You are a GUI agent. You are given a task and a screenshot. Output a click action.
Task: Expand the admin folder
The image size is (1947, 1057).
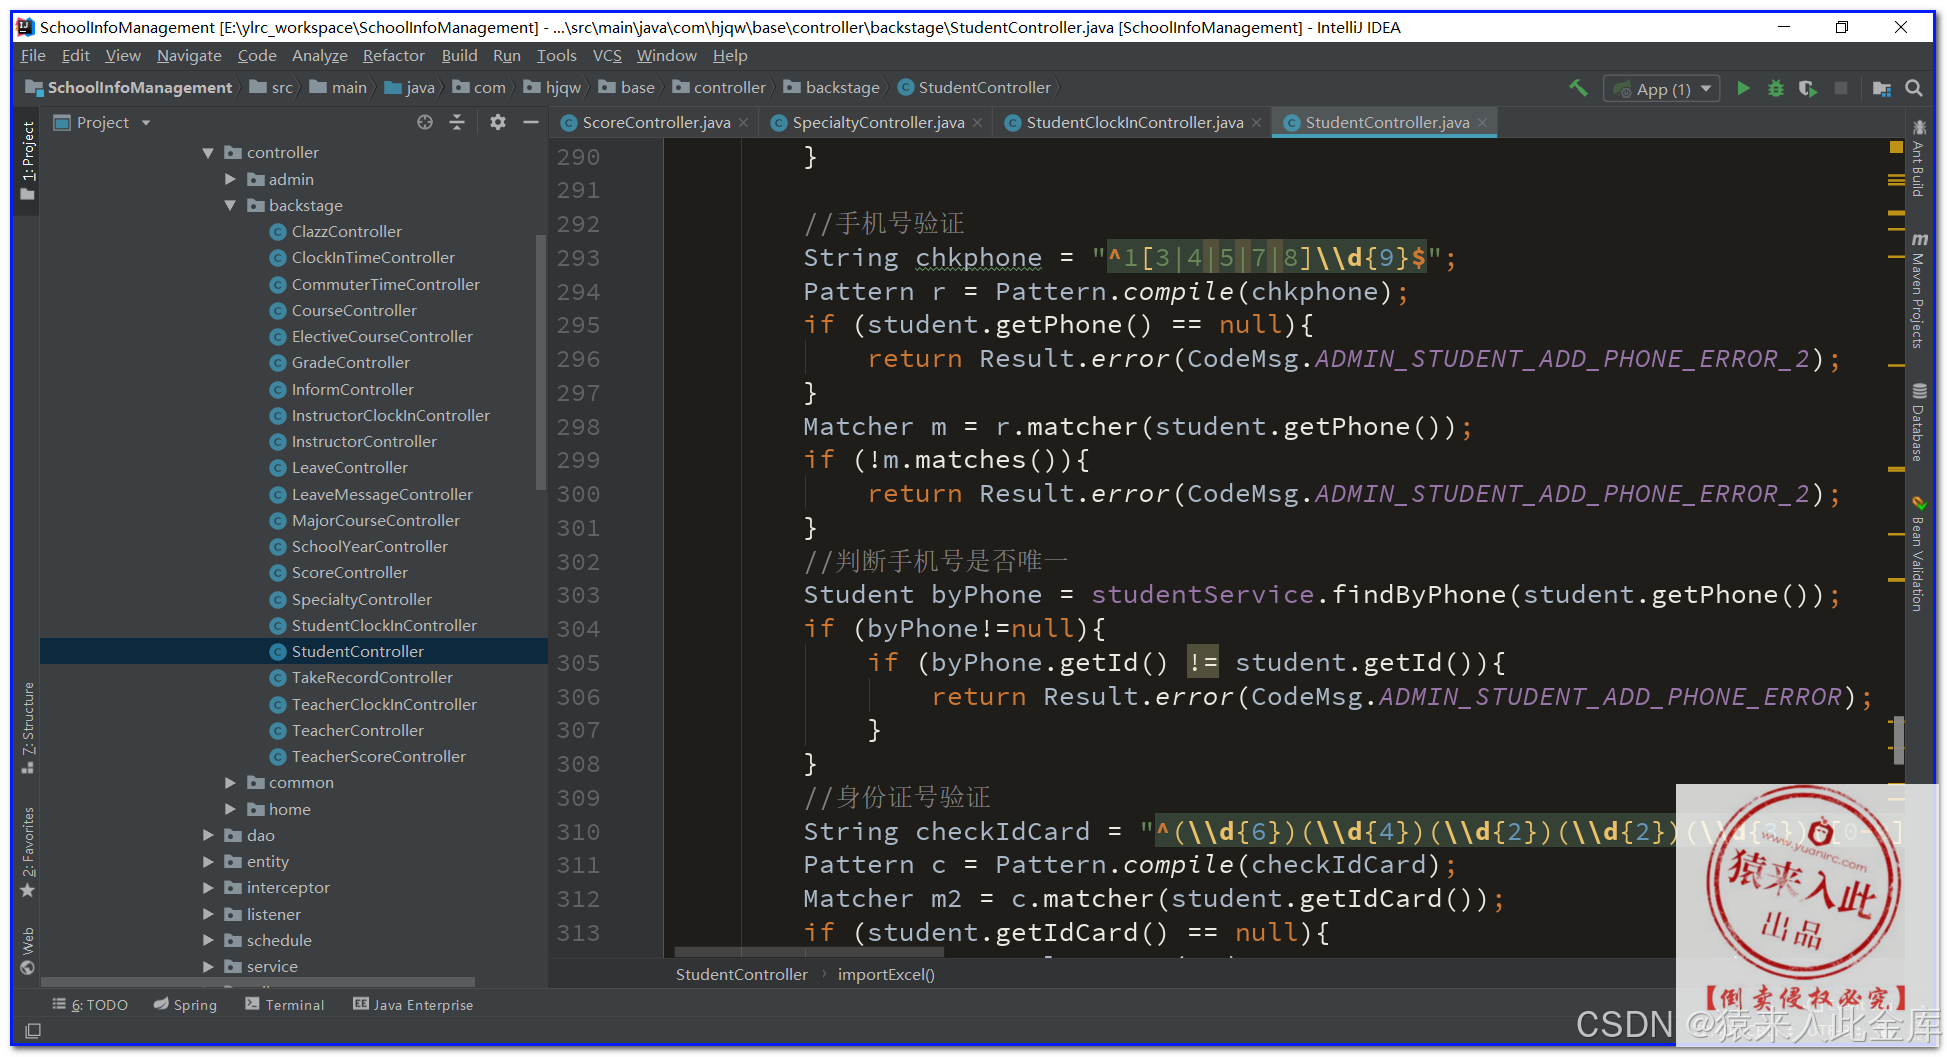coord(230,179)
